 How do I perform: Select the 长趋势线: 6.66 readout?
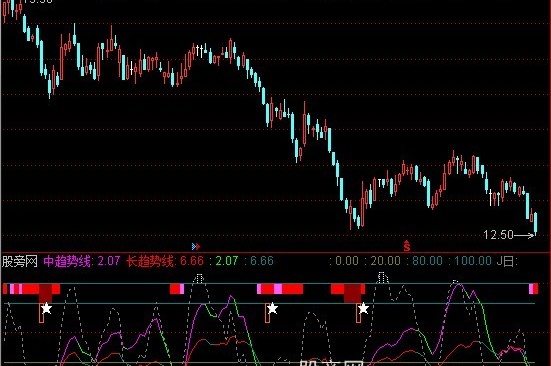tap(165, 261)
